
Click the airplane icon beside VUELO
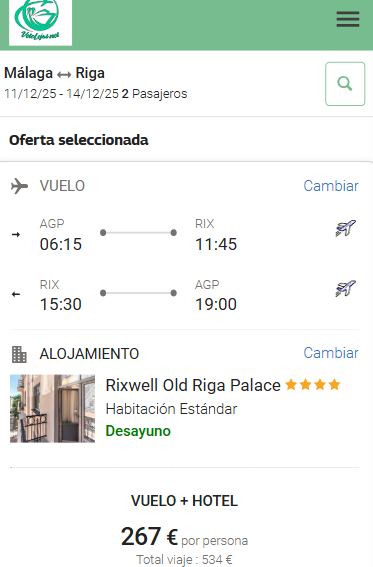[19, 186]
